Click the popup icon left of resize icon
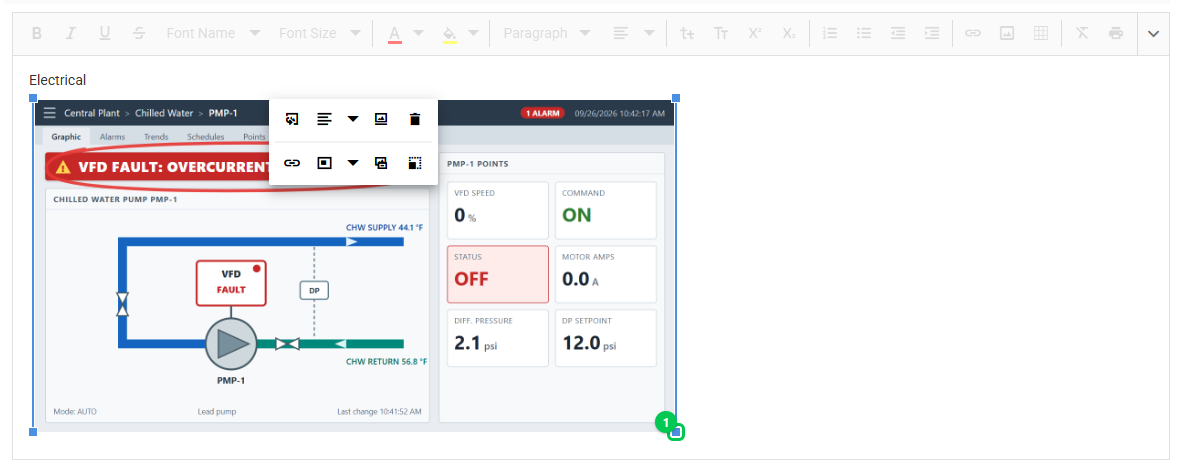The width and height of the screenshot is (1182, 476). tap(381, 163)
